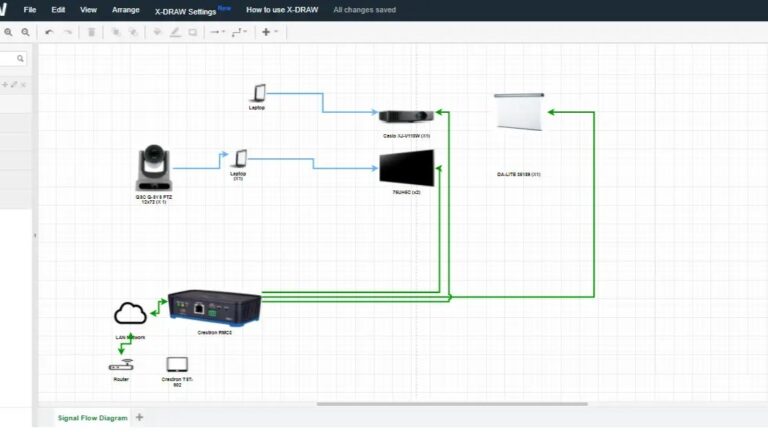The width and height of the screenshot is (768, 432).
Task: Select the Crestron RMC3 device on canvas
Action: (x=214, y=305)
